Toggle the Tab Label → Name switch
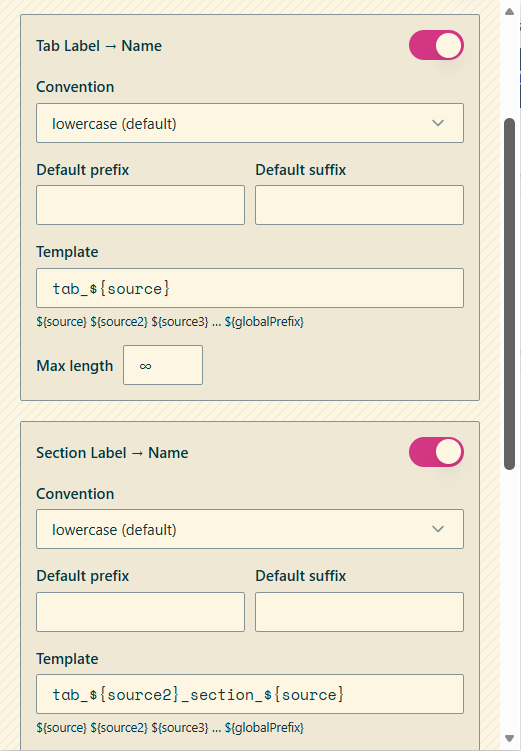Screen dimensions: 521x751 tap(436, 46)
